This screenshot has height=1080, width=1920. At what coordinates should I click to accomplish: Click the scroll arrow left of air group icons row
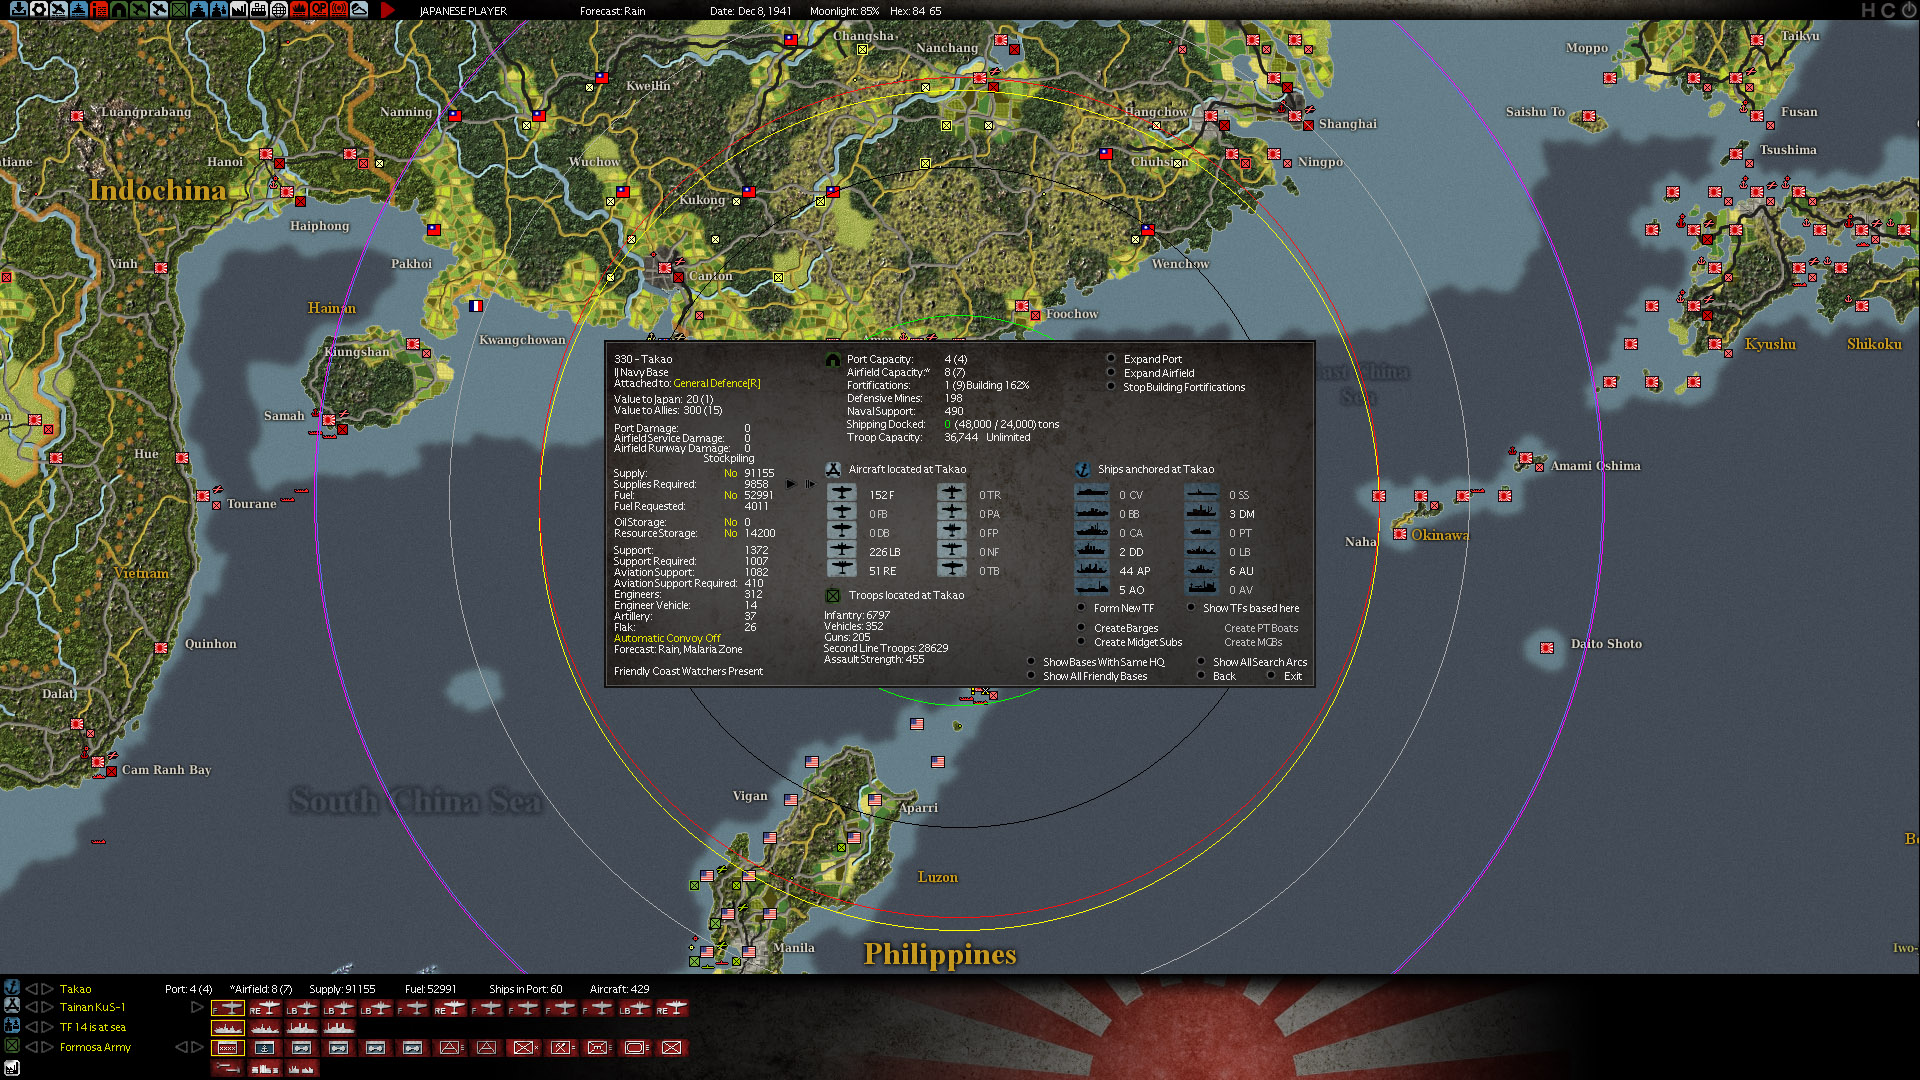pyautogui.click(x=197, y=1007)
